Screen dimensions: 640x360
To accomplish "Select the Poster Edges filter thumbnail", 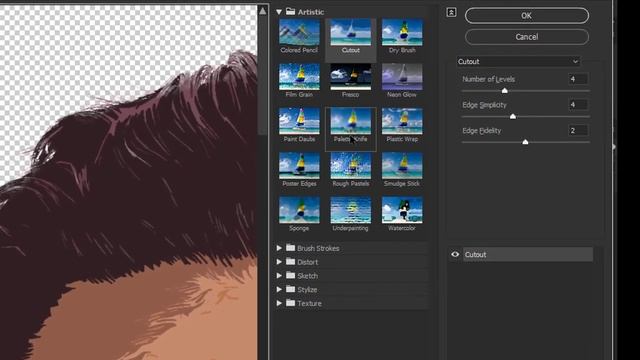I will [299, 166].
